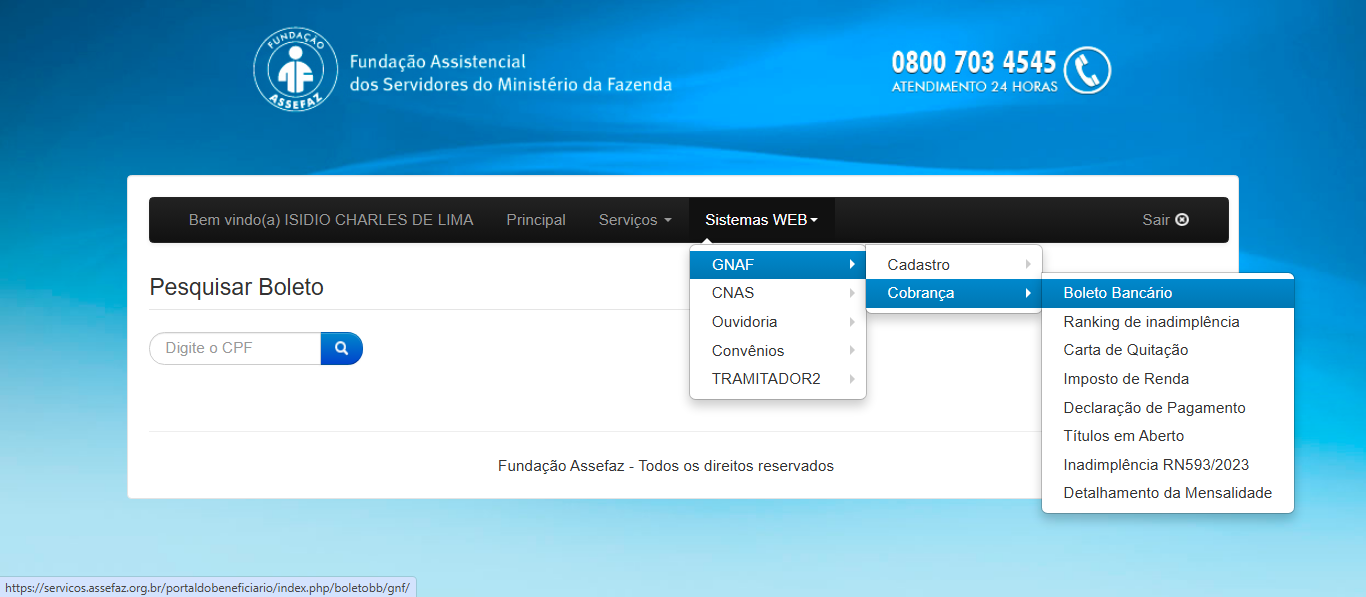Choose Imposto de Renda option

pyautogui.click(x=1167, y=379)
